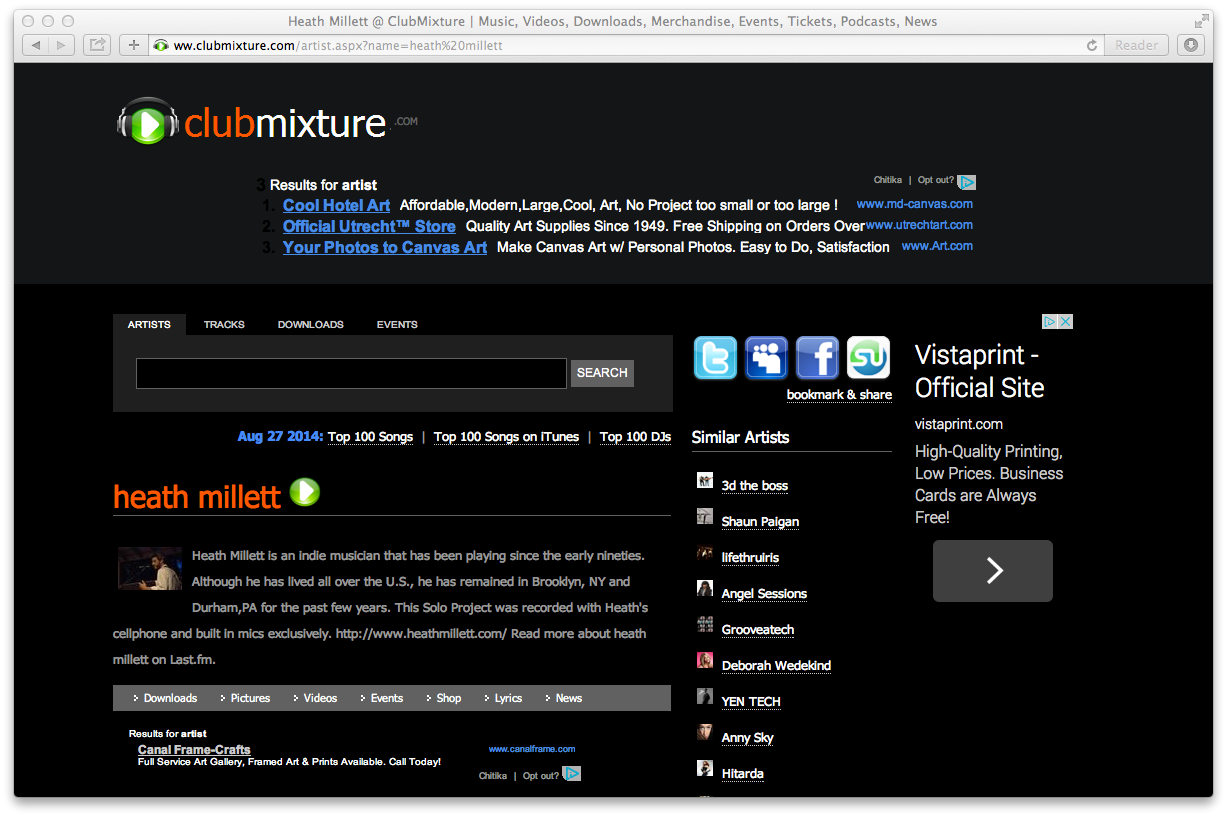The image size is (1227, 817).
Task: Open the Safari share button
Action: point(97,45)
